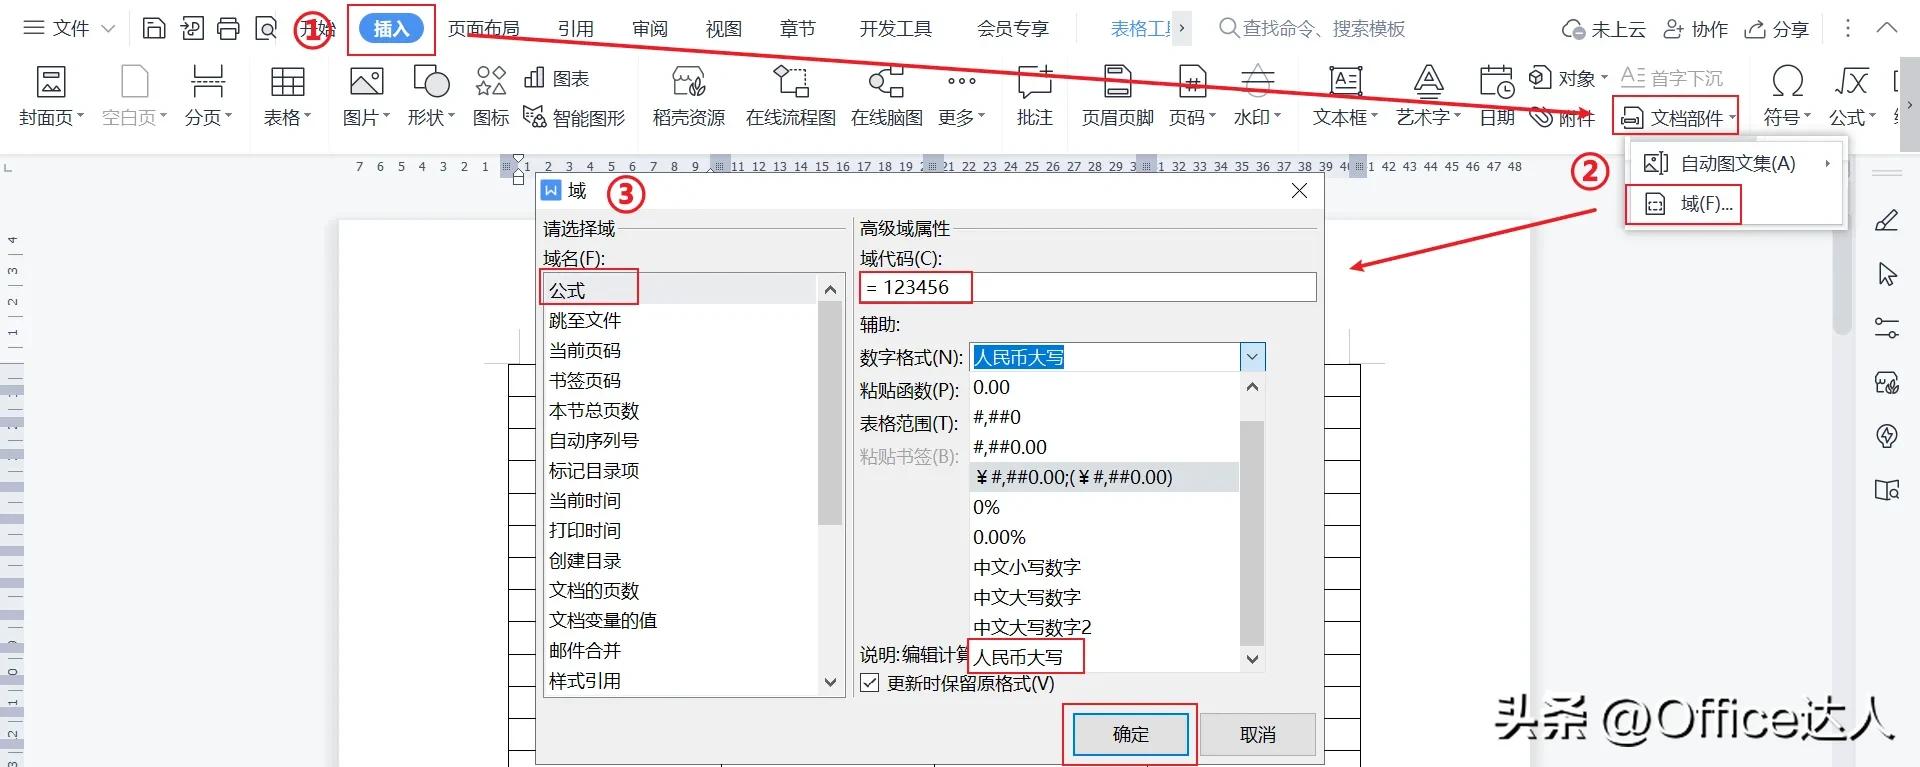Open the Symbol (符号) tool
This screenshot has width=1920, height=767.
(1787, 96)
